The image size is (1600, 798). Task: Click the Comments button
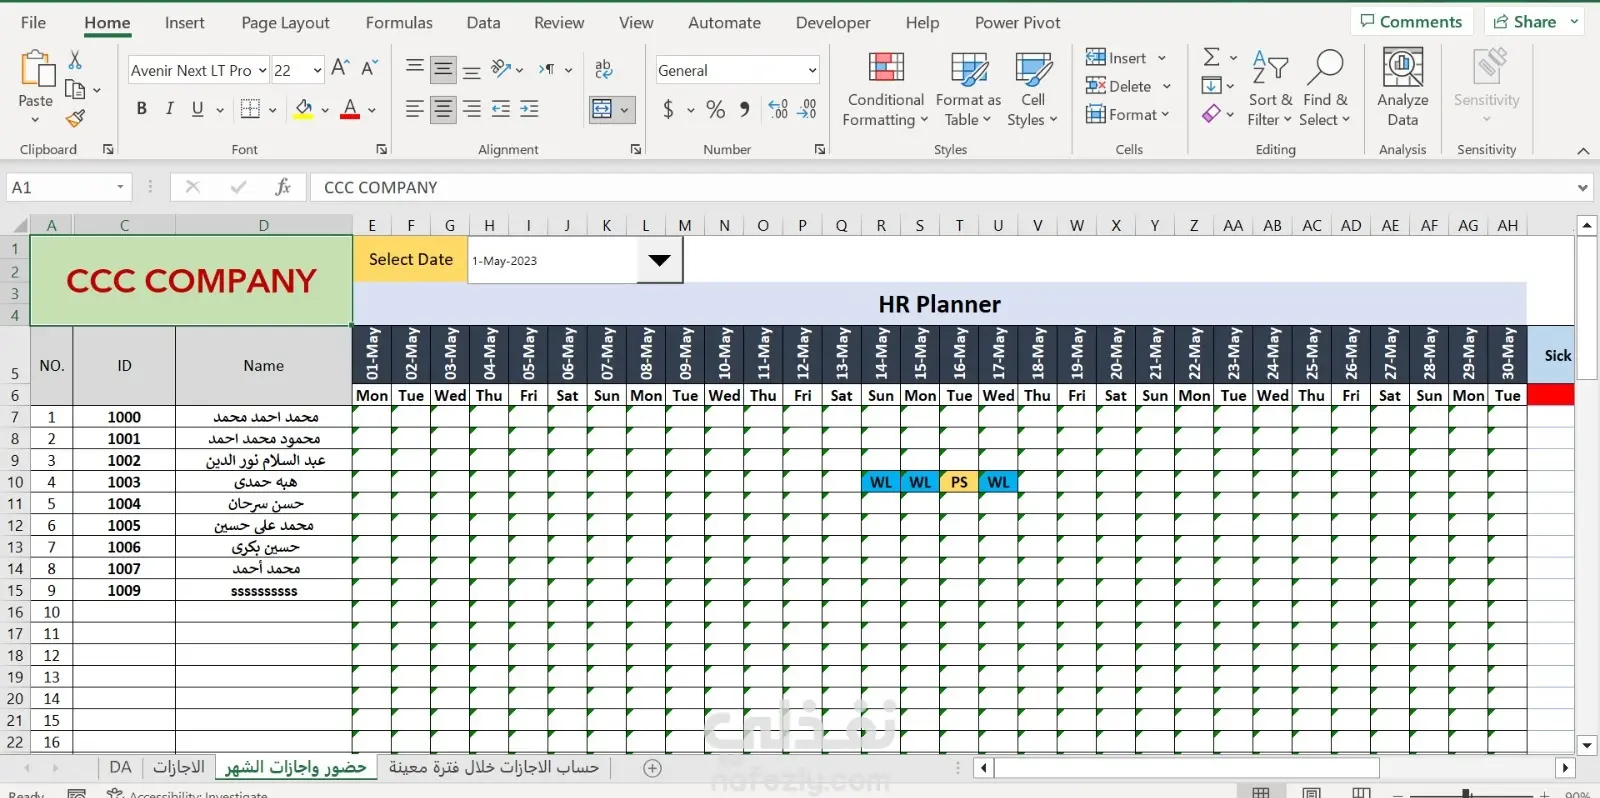[1410, 21]
